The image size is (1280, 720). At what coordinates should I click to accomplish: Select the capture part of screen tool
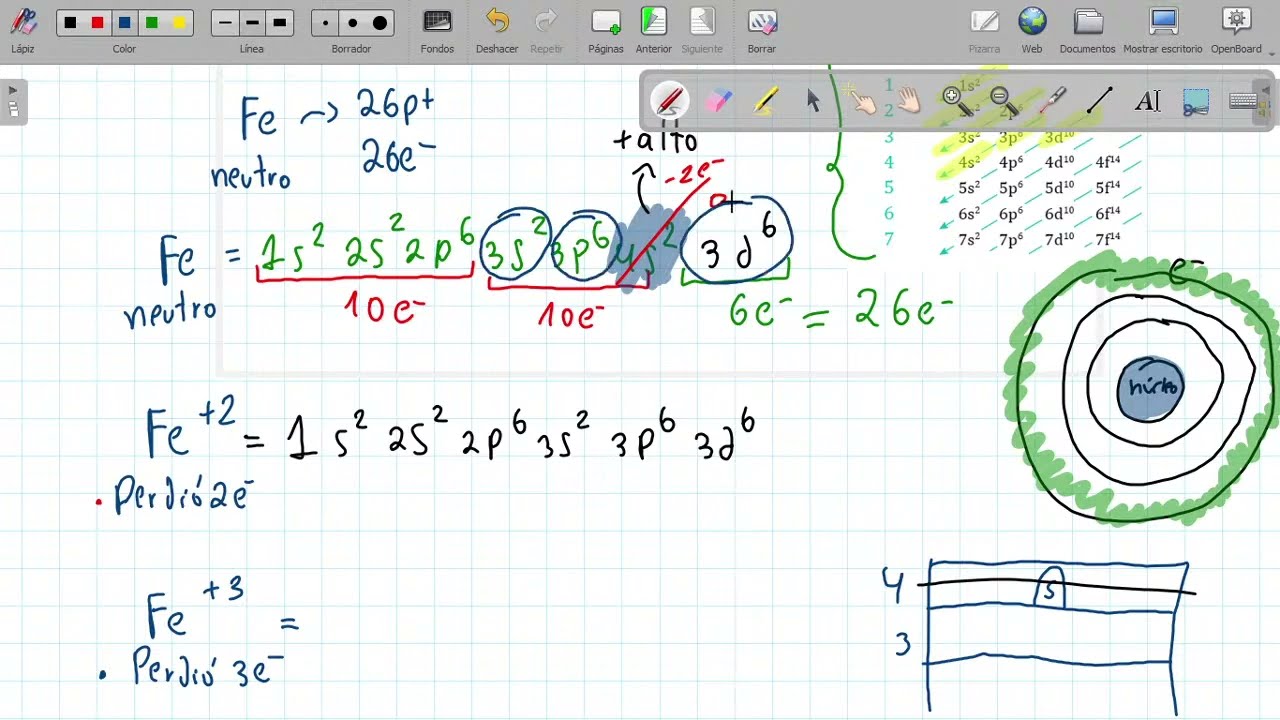(x=1196, y=100)
